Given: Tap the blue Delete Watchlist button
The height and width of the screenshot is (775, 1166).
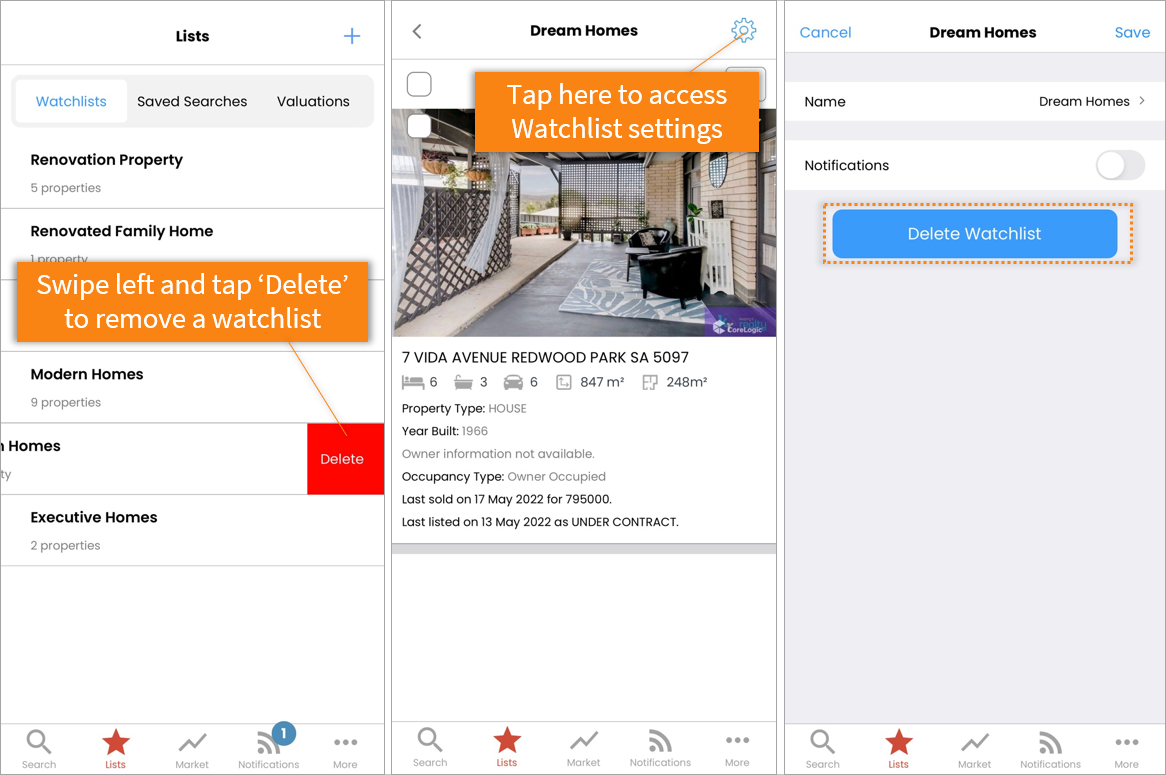Looking at the screenshot, I should [x=974, y=234].
